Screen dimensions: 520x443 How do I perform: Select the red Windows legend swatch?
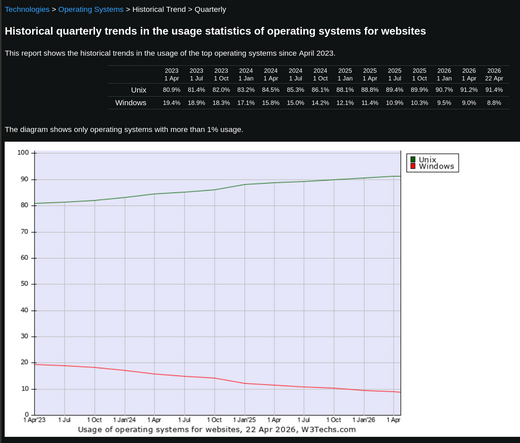coord(413,166)
